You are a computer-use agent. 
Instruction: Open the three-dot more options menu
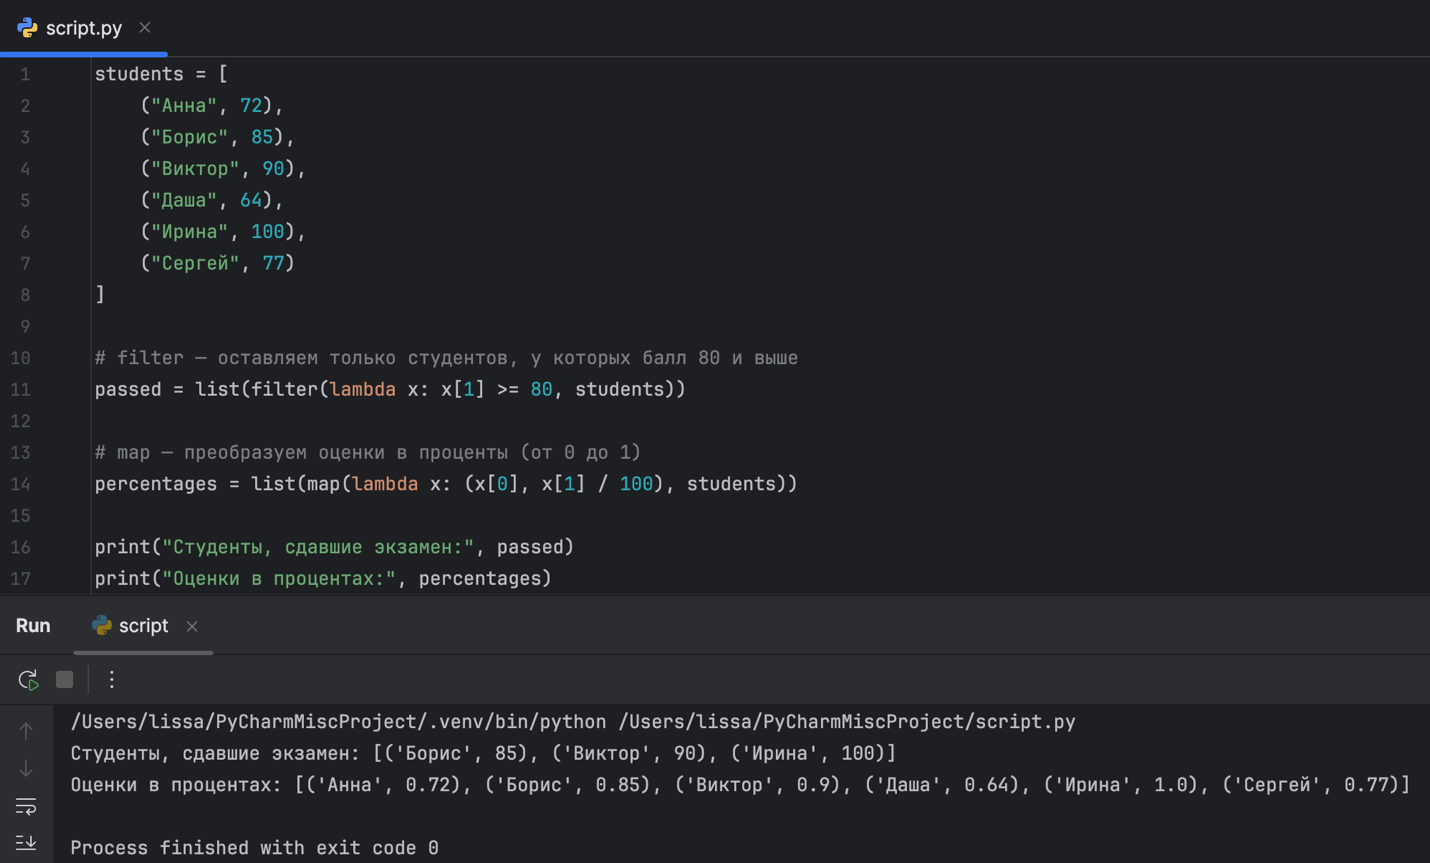112,680
